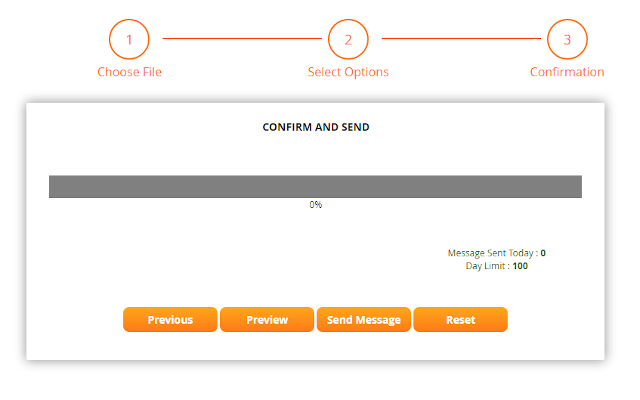Viewport: 640px width, 400px height.
Task: Click the step 3 circle icon
Action: (567, 40)
